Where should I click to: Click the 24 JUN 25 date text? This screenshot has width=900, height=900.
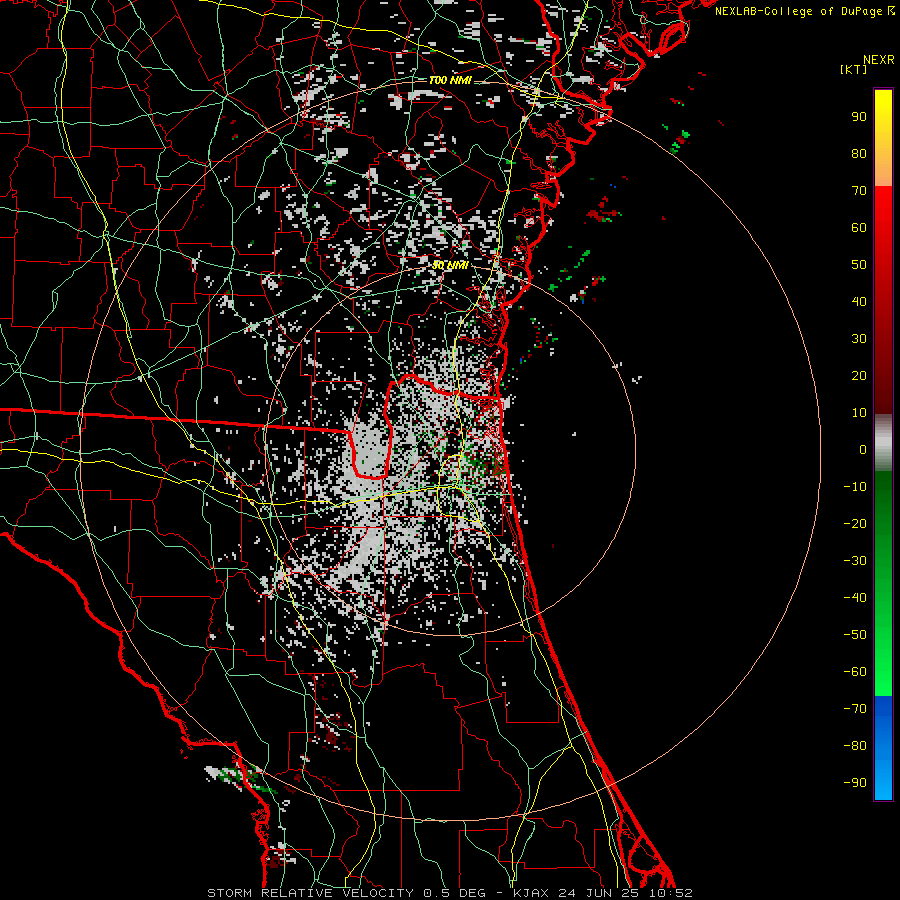tap(600, 893)
